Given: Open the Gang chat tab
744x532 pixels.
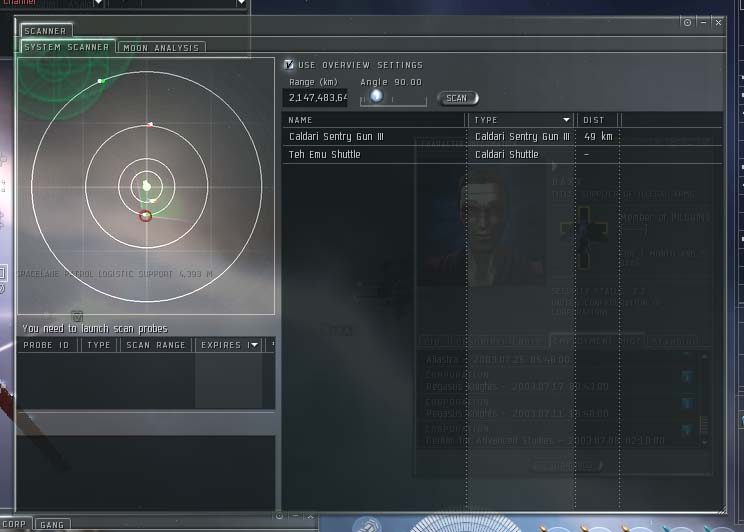Looking at the screenshot, I should (51, 524).
